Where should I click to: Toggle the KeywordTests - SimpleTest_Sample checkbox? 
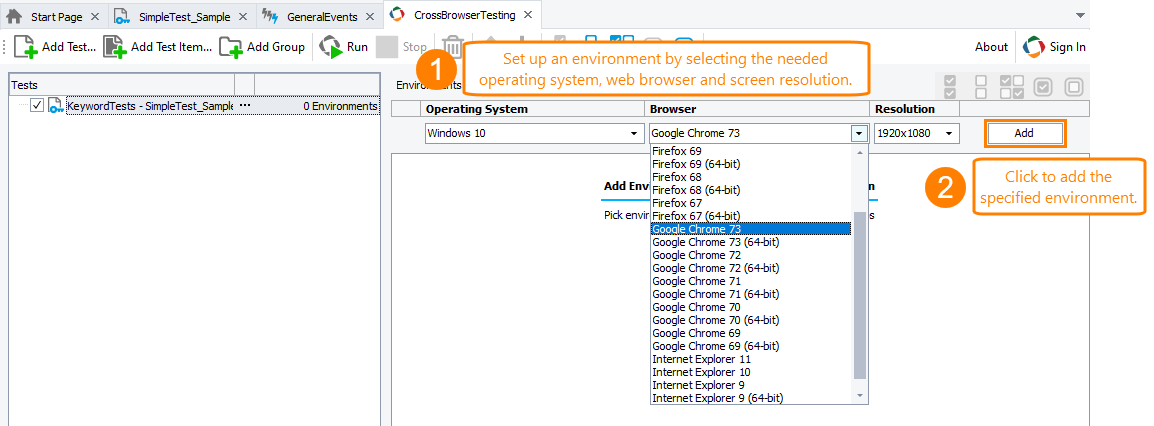(x=37, y=106)
